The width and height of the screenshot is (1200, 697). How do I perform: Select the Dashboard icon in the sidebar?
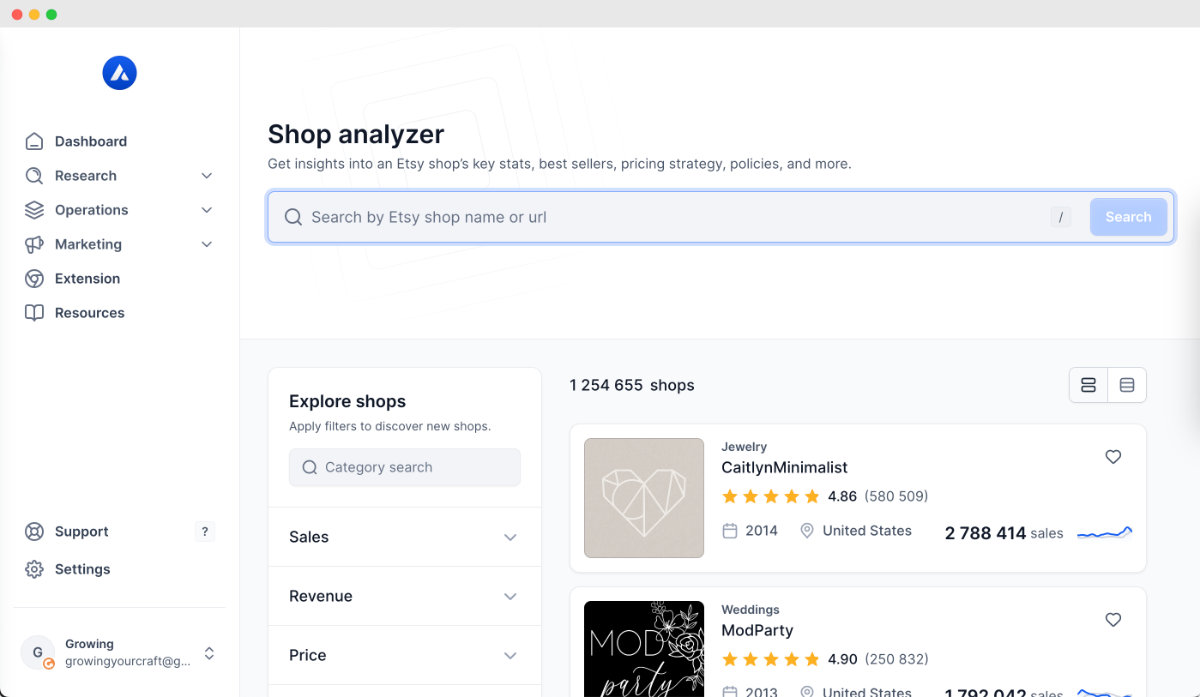[x=33, y=141]
